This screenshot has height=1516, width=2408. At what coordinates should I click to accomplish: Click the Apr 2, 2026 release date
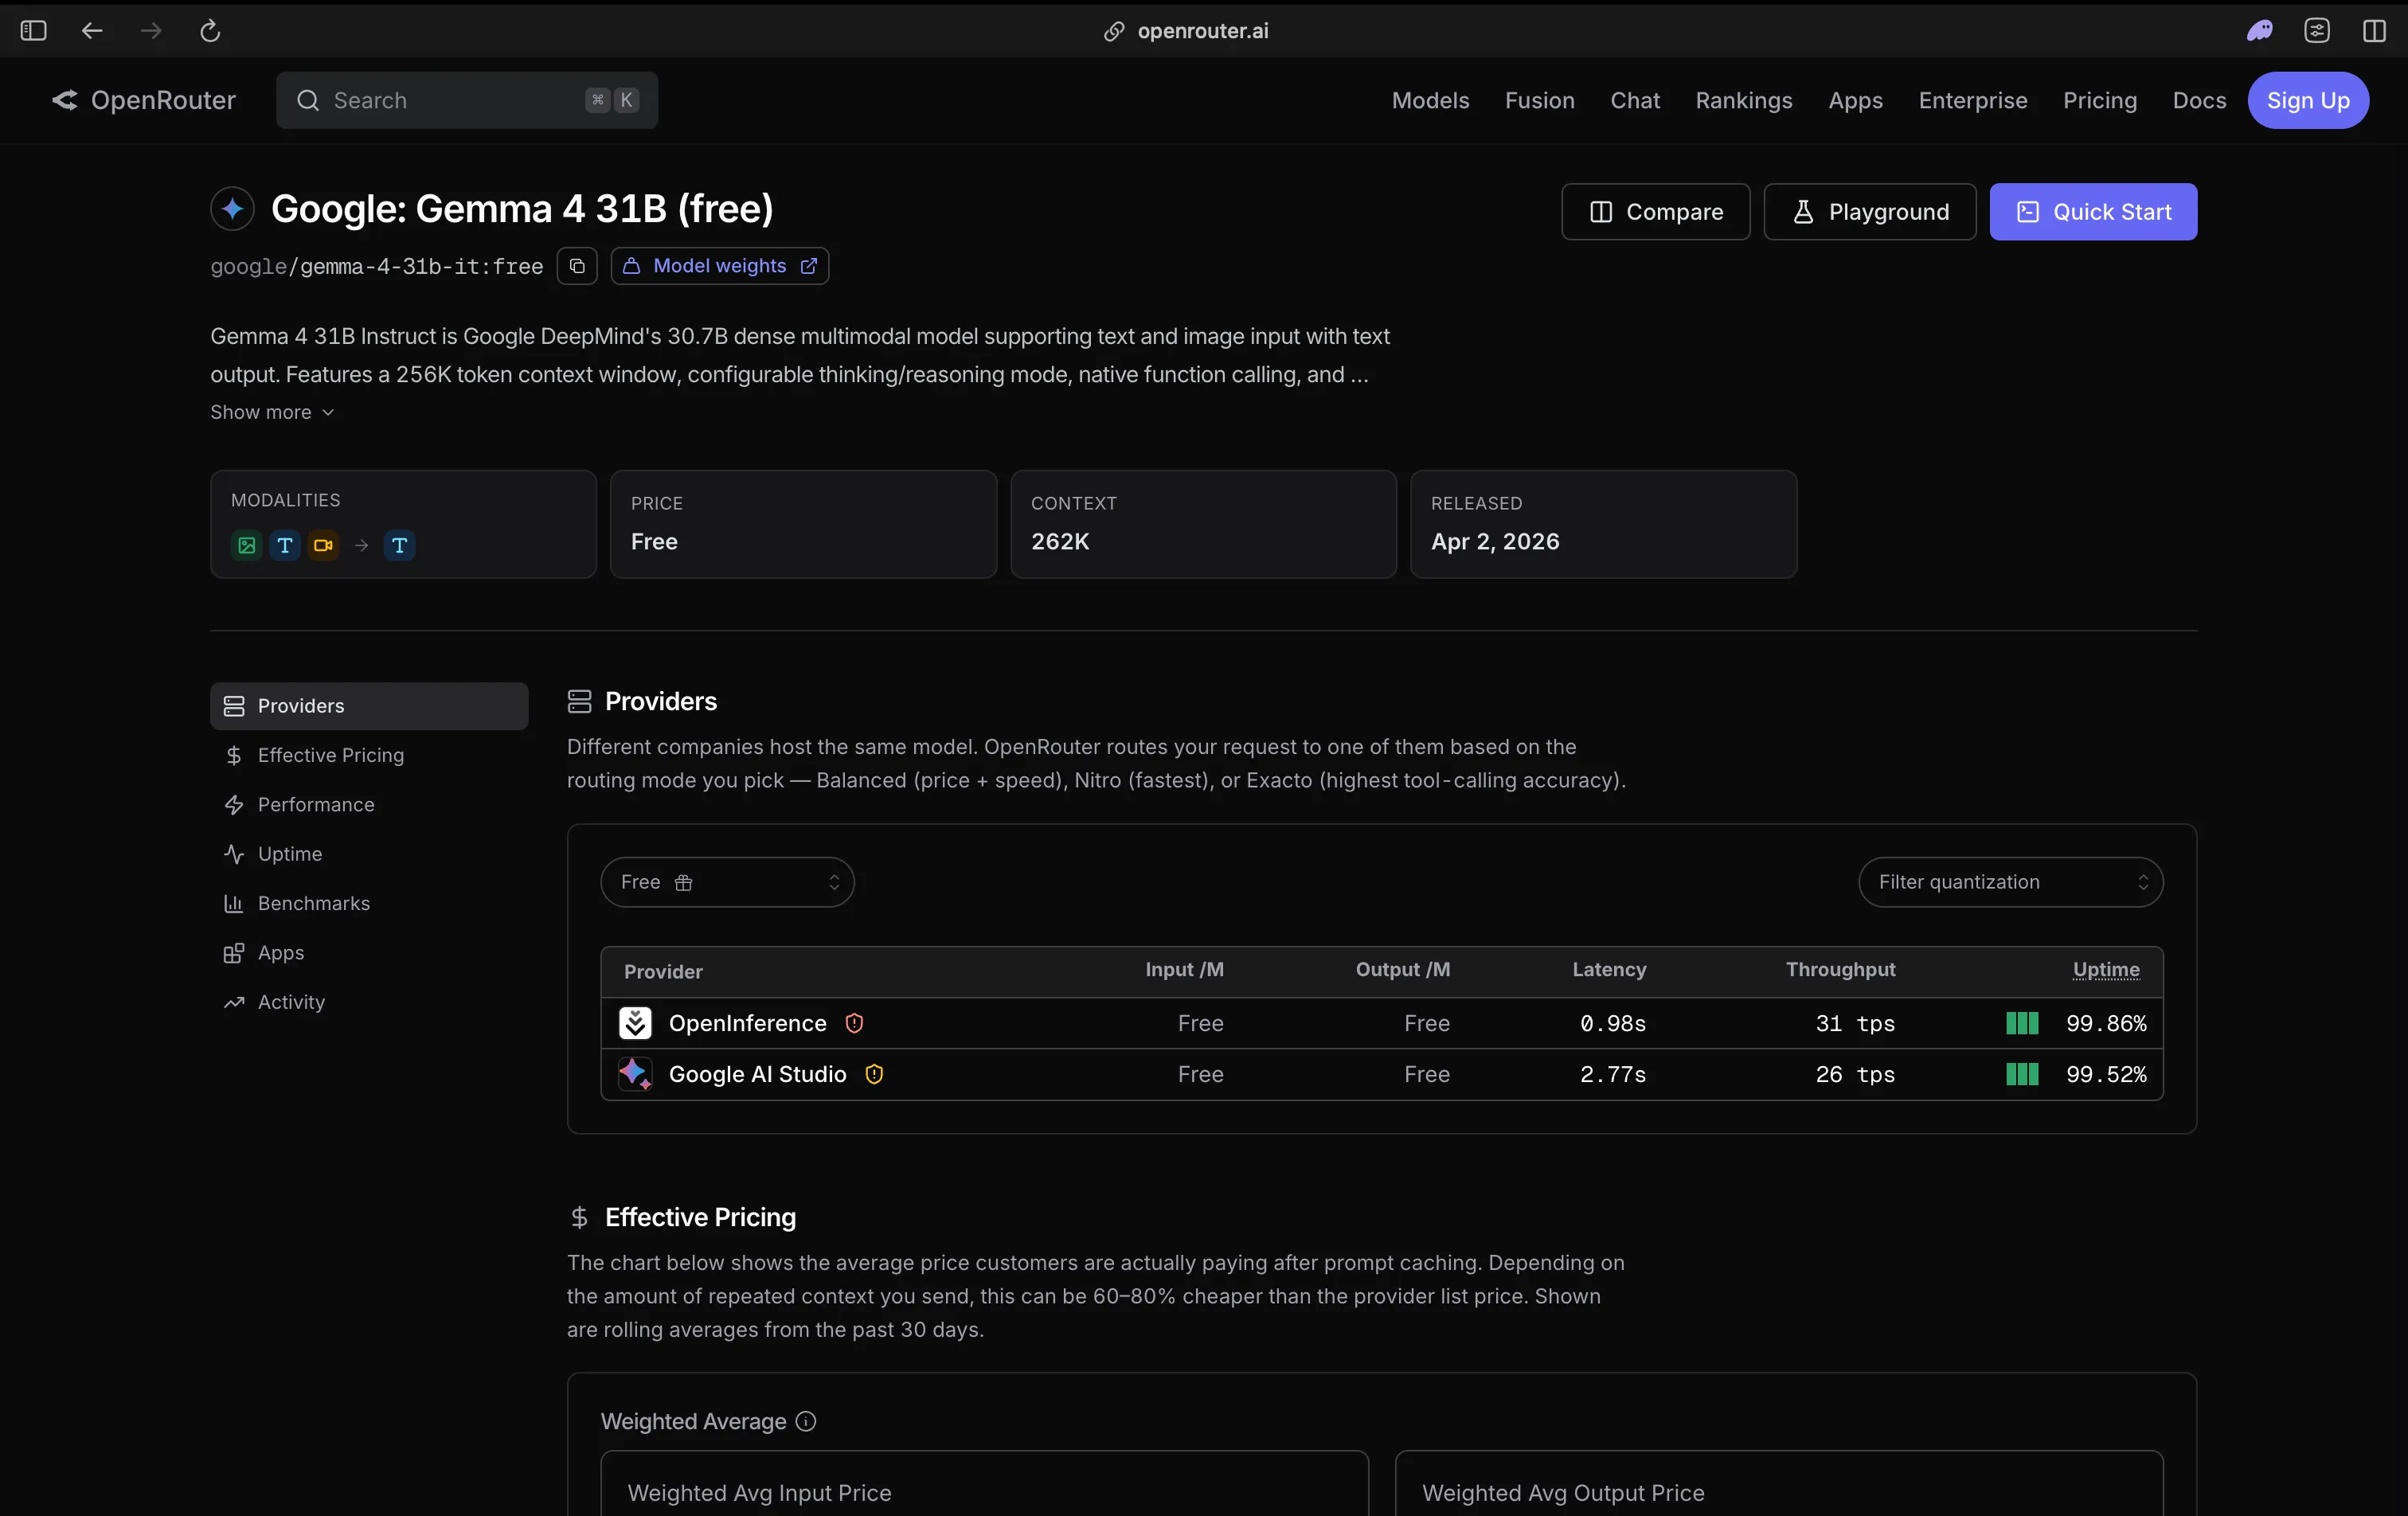(1495, 541)
